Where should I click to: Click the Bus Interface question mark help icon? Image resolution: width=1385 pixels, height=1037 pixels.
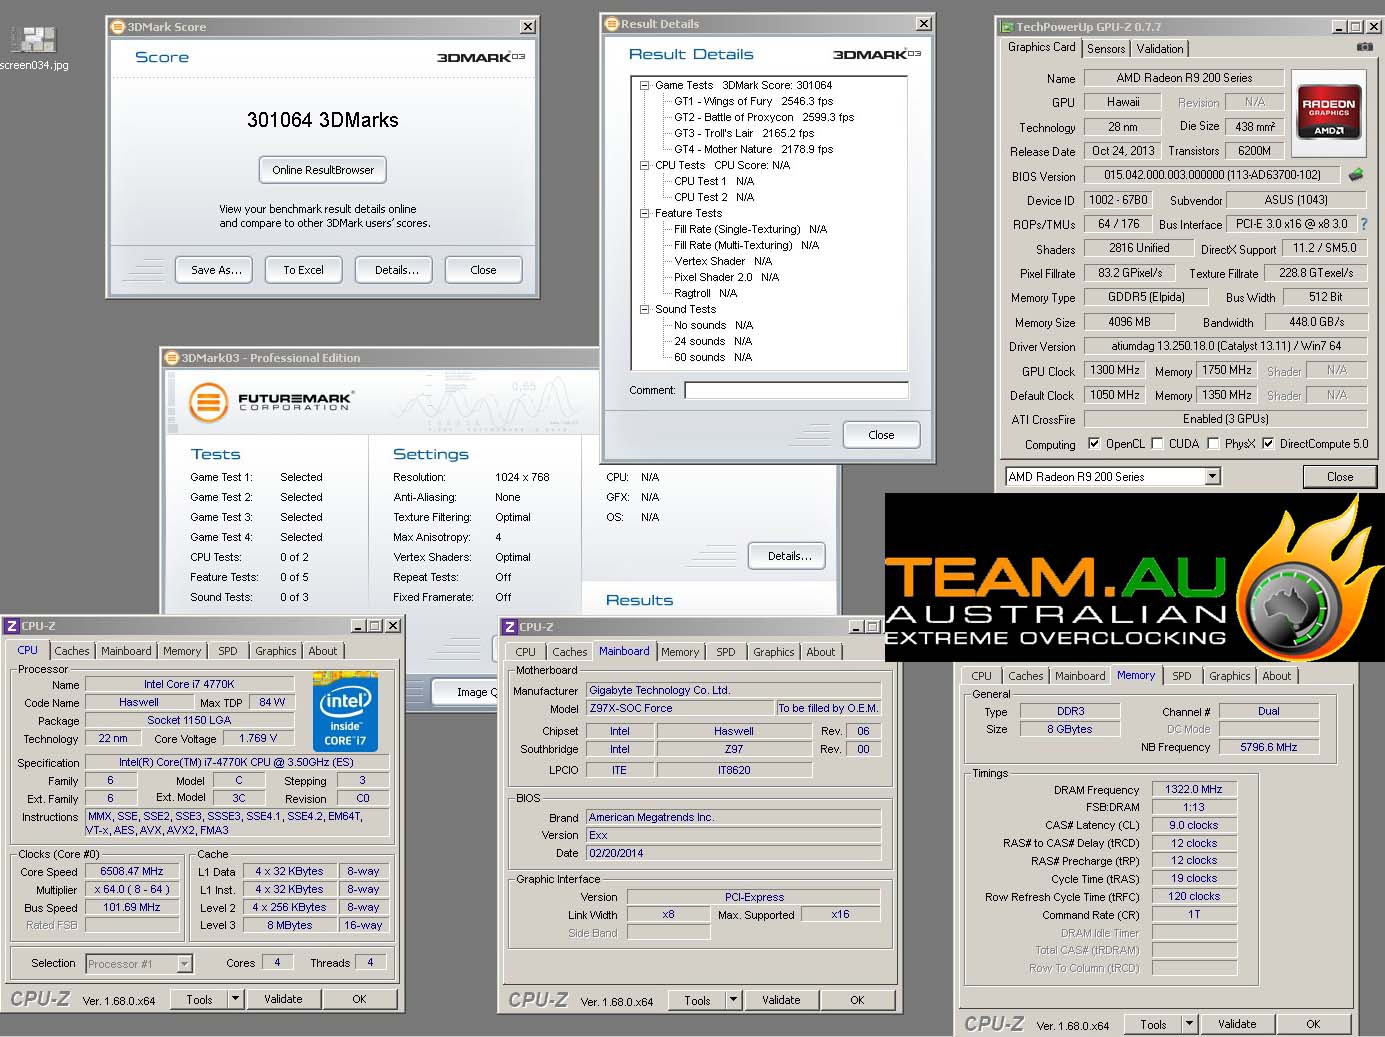tap(1363, 224)
